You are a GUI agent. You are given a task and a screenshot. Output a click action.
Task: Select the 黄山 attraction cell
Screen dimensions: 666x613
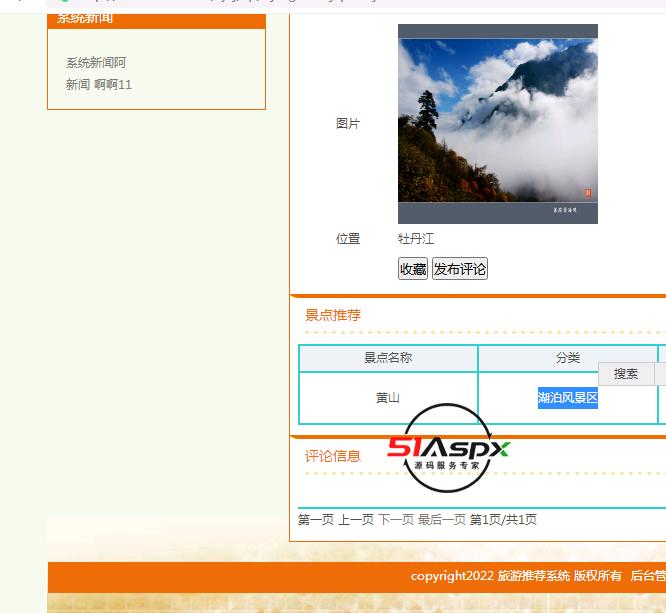coord(388,398)
